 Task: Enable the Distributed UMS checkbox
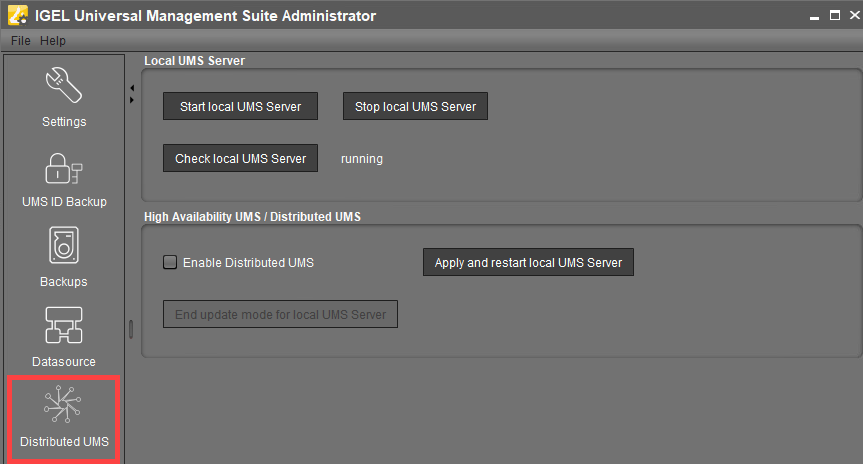coord(170,262)
